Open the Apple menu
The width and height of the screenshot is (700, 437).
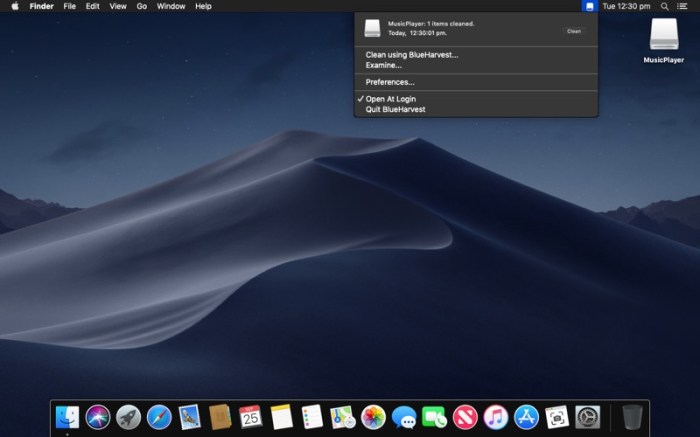(x=15, y=6)
